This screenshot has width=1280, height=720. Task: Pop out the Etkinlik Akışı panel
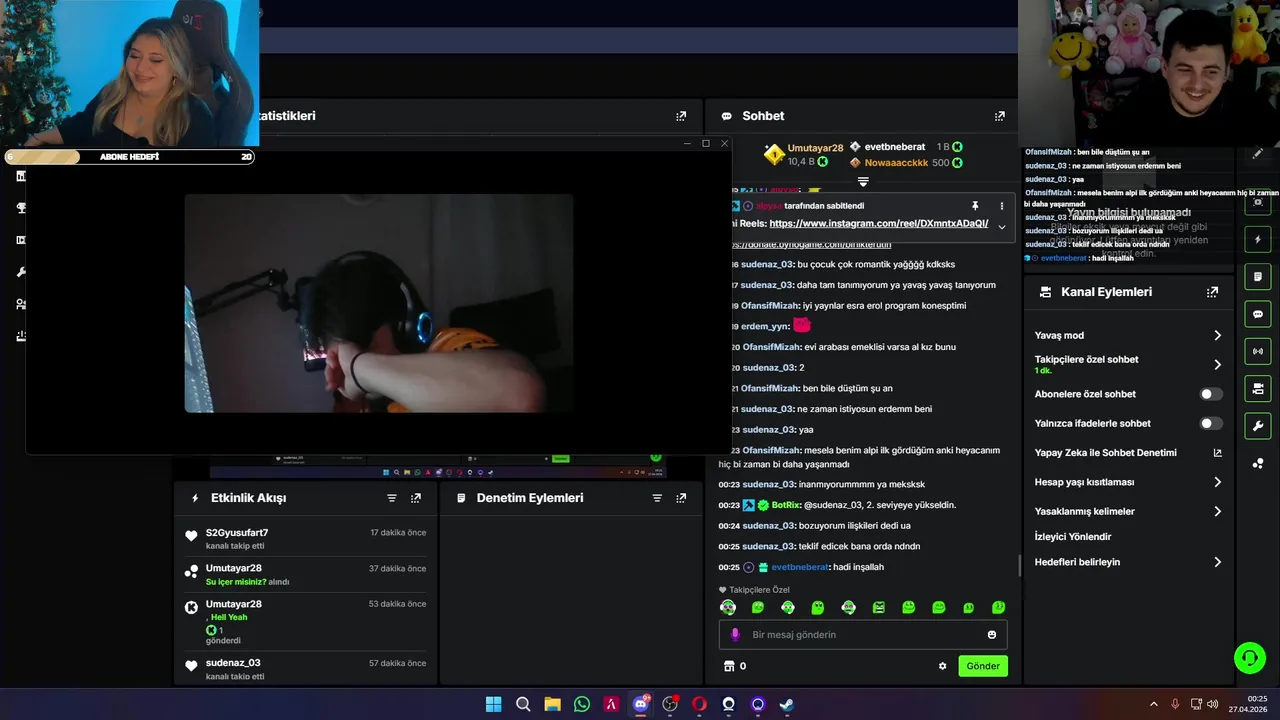pyautogui.click(x=416, y=498)
